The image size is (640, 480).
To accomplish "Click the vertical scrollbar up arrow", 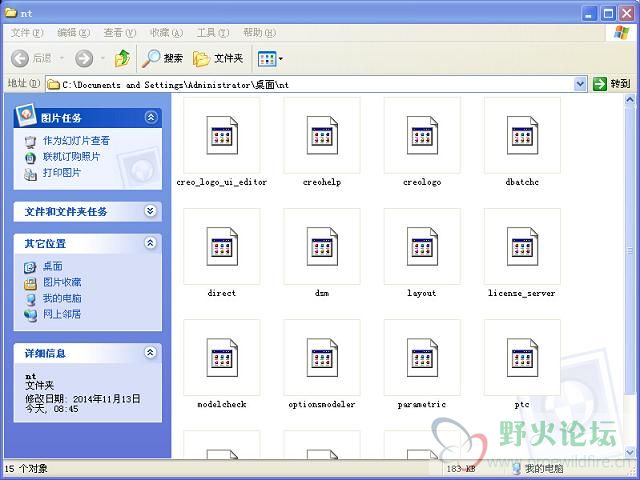I will click(630, 99).
